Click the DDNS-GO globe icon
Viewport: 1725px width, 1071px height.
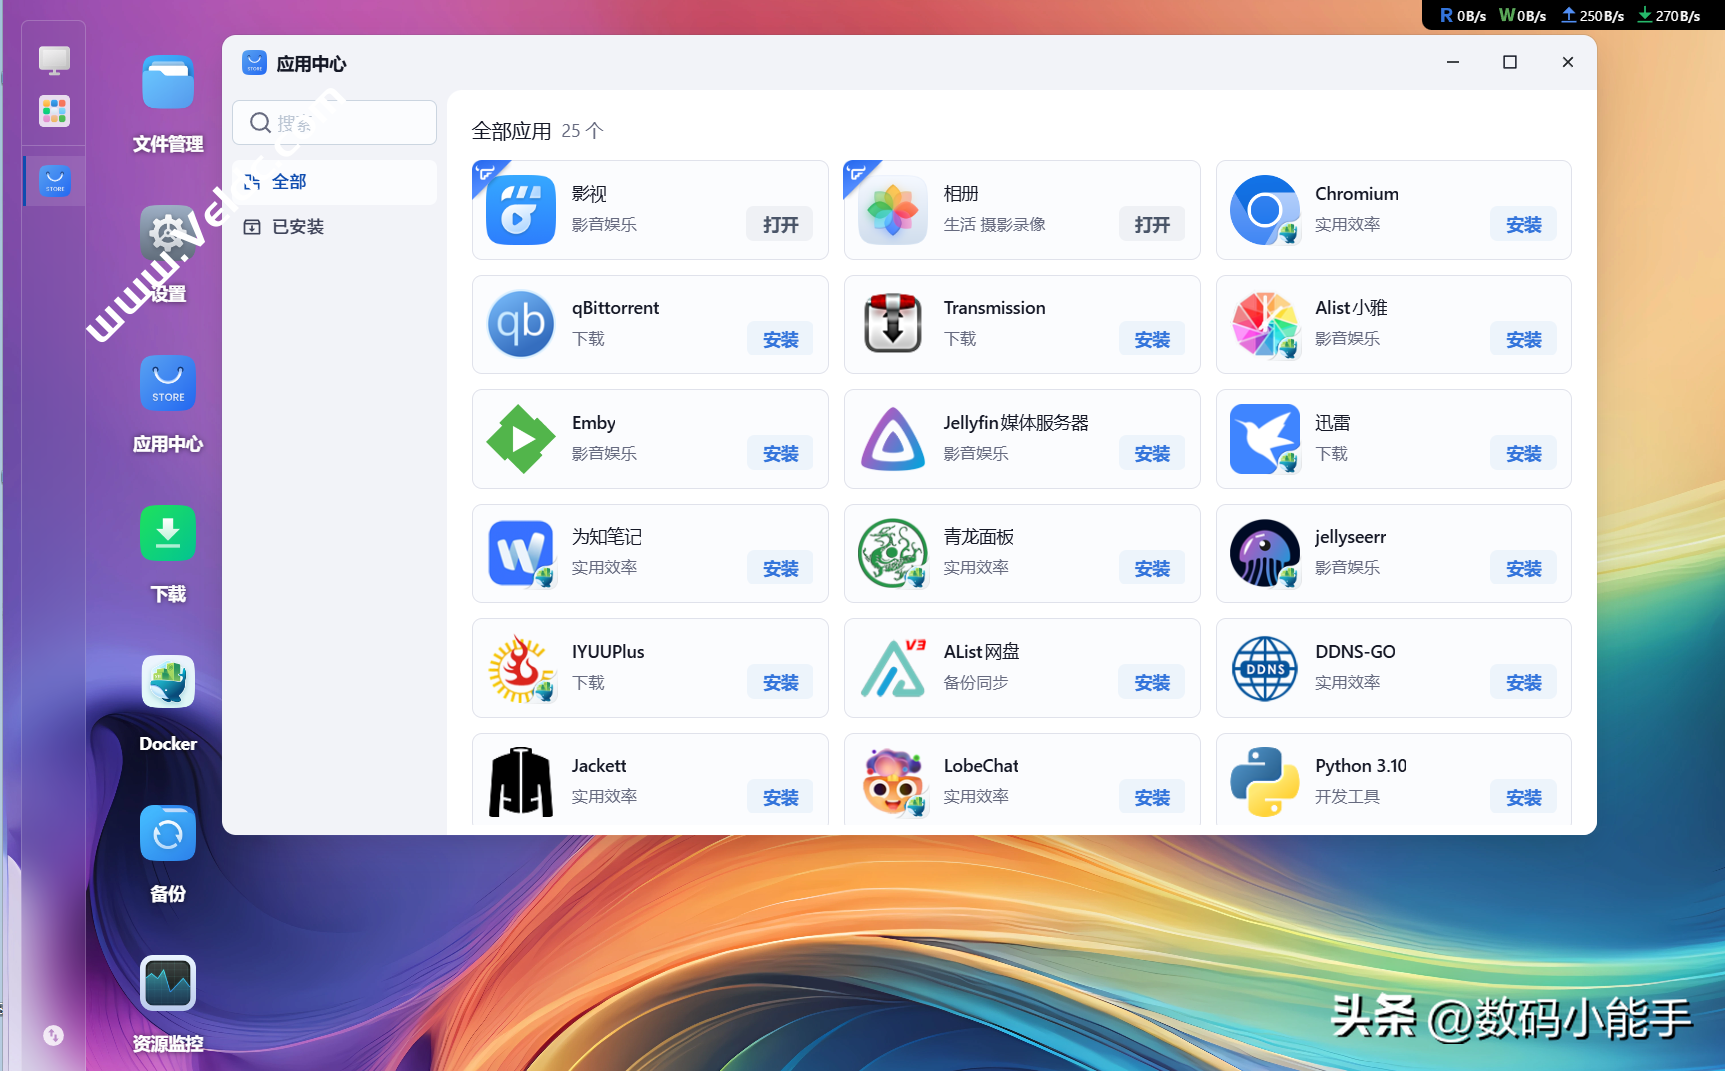coord(1265,668)
